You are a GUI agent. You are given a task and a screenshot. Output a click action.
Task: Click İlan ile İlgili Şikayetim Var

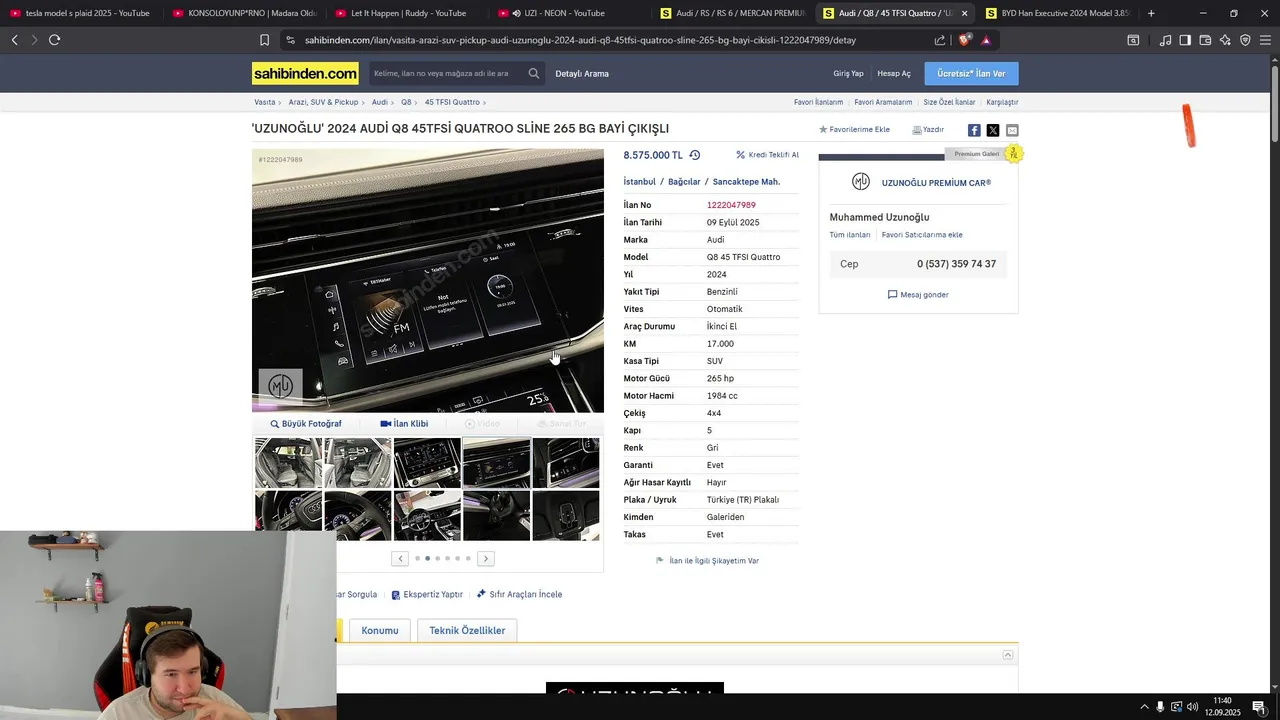pos(707,561)
